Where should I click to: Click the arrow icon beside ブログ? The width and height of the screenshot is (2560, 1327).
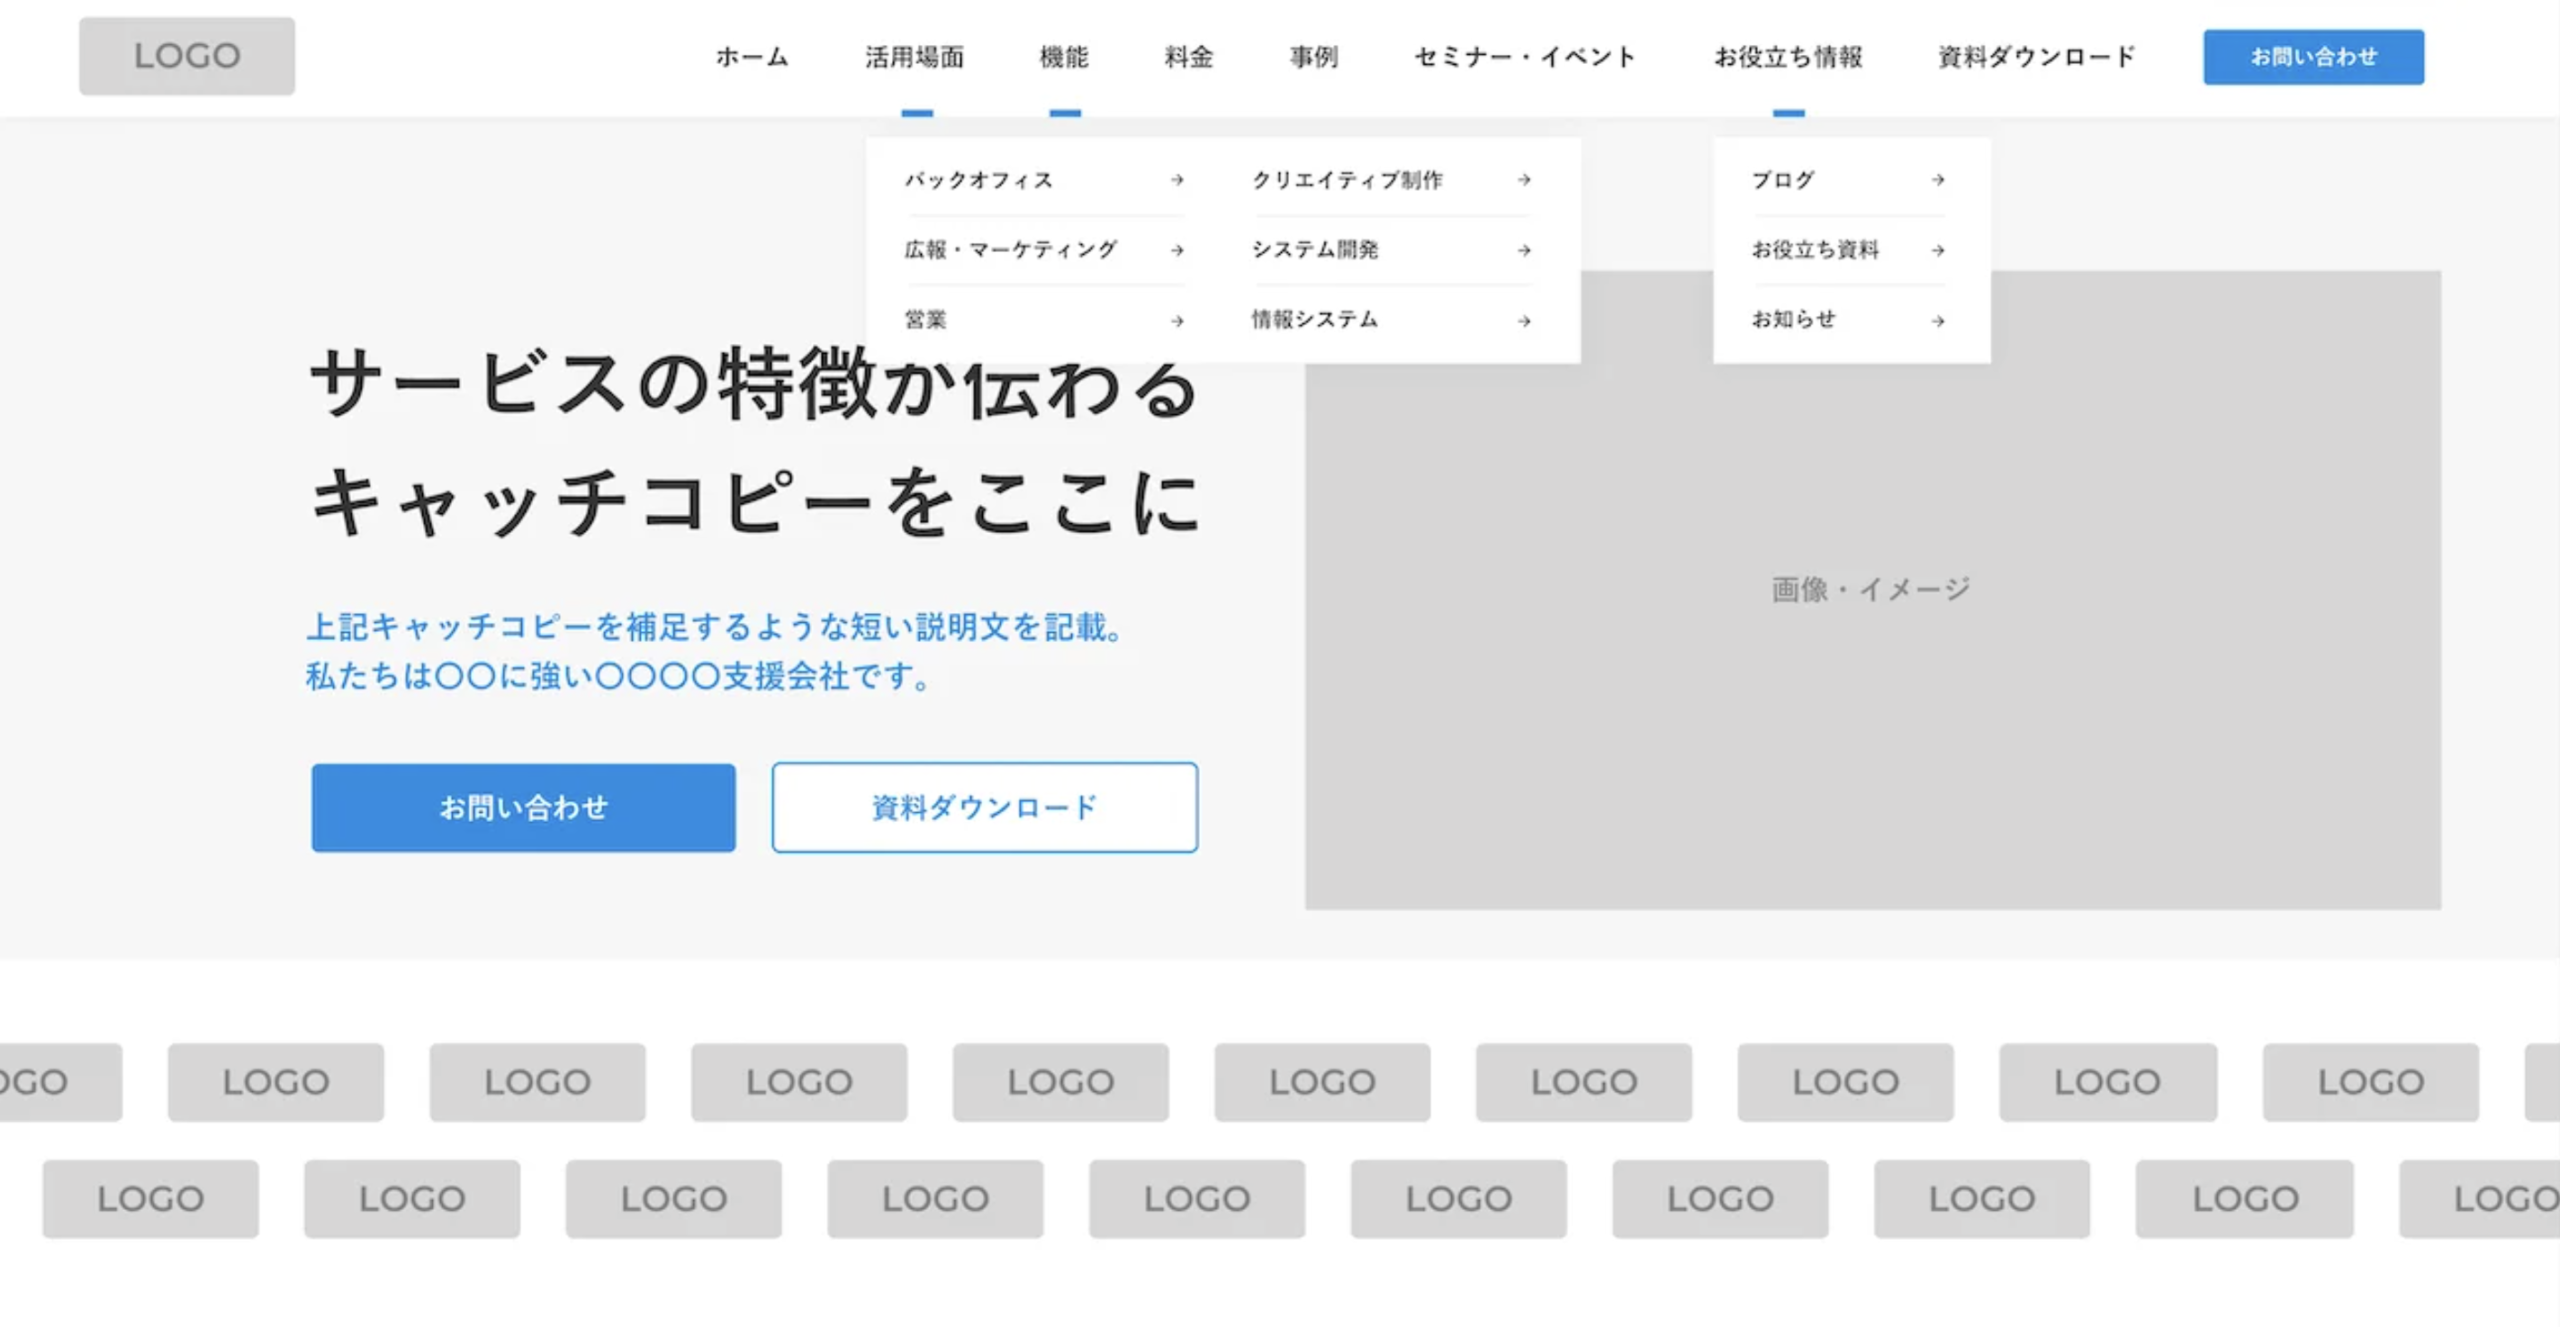pyautogui.click(x=1938, y=180)
